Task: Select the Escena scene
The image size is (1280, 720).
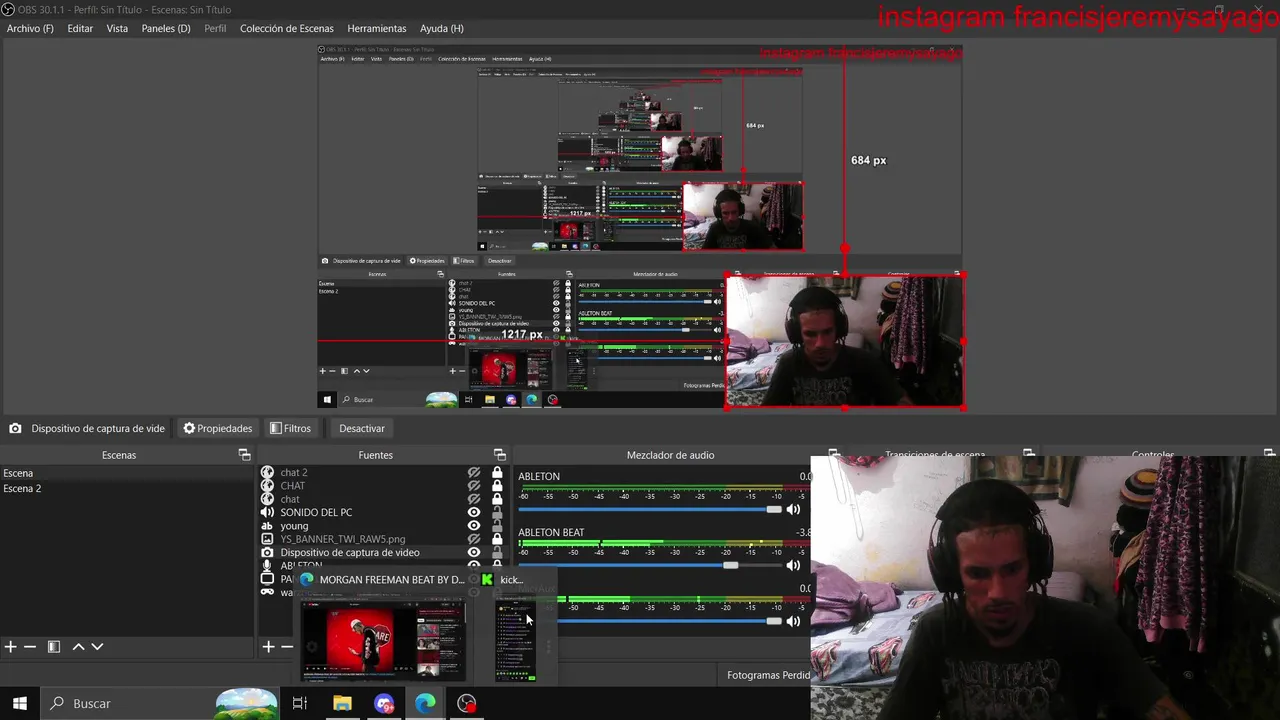Action: (x=128, y=473)
